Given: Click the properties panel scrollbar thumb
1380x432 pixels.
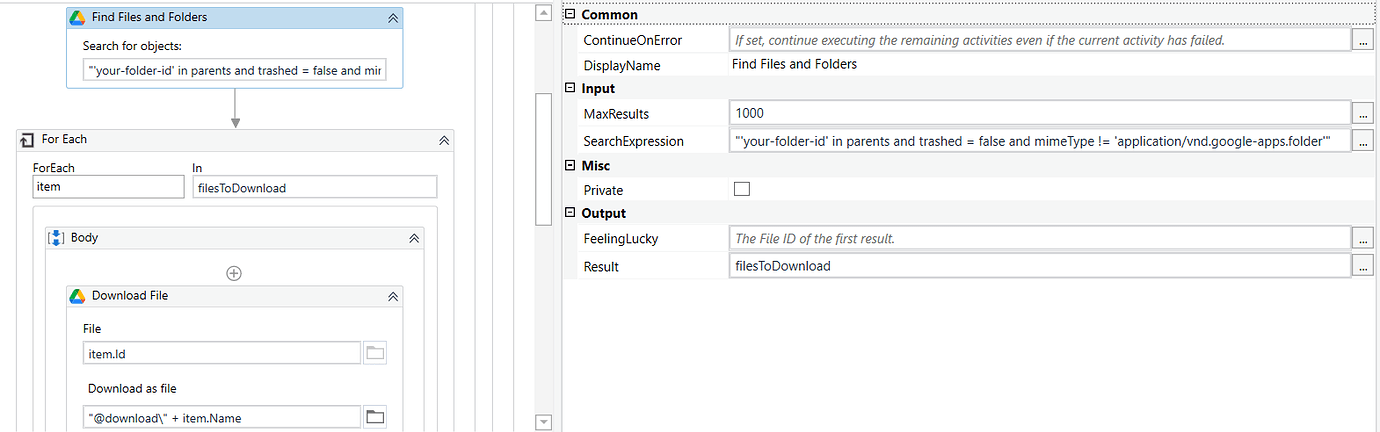Looking at the screenshot, I should click(x=543, y=160).
